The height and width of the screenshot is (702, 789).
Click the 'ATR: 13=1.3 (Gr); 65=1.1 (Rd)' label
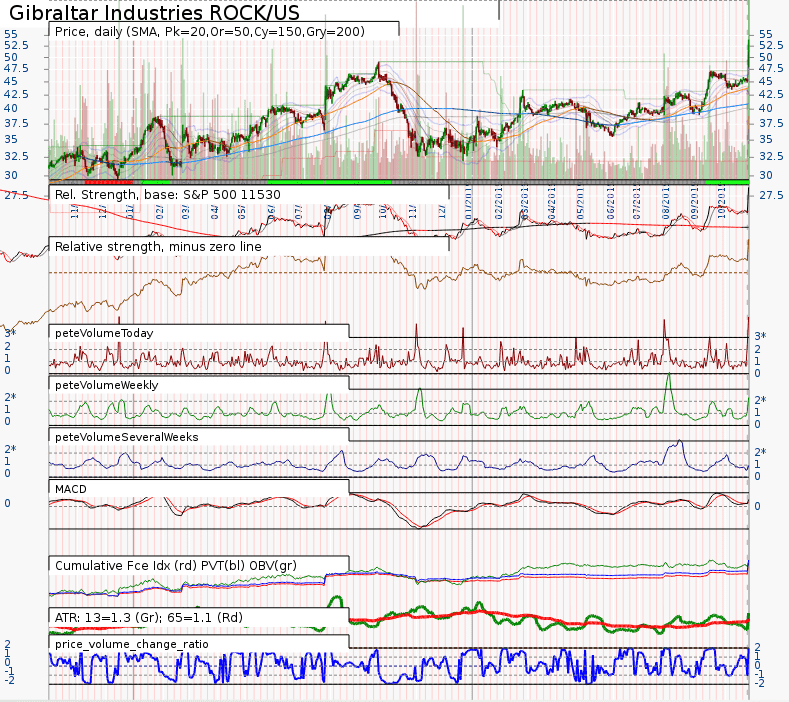(148, 617)
